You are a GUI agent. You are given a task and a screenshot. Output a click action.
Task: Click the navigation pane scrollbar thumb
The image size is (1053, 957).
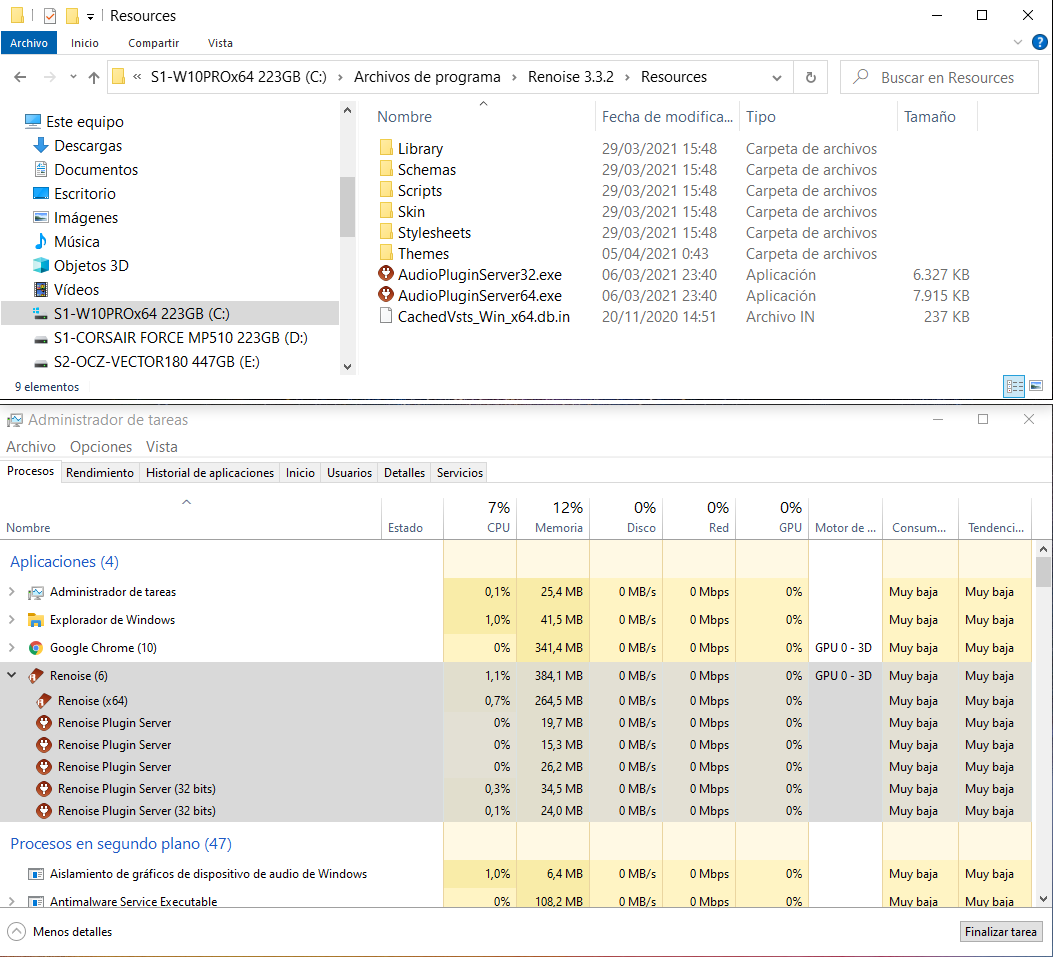pyautogui.click(x=347, y=206)
